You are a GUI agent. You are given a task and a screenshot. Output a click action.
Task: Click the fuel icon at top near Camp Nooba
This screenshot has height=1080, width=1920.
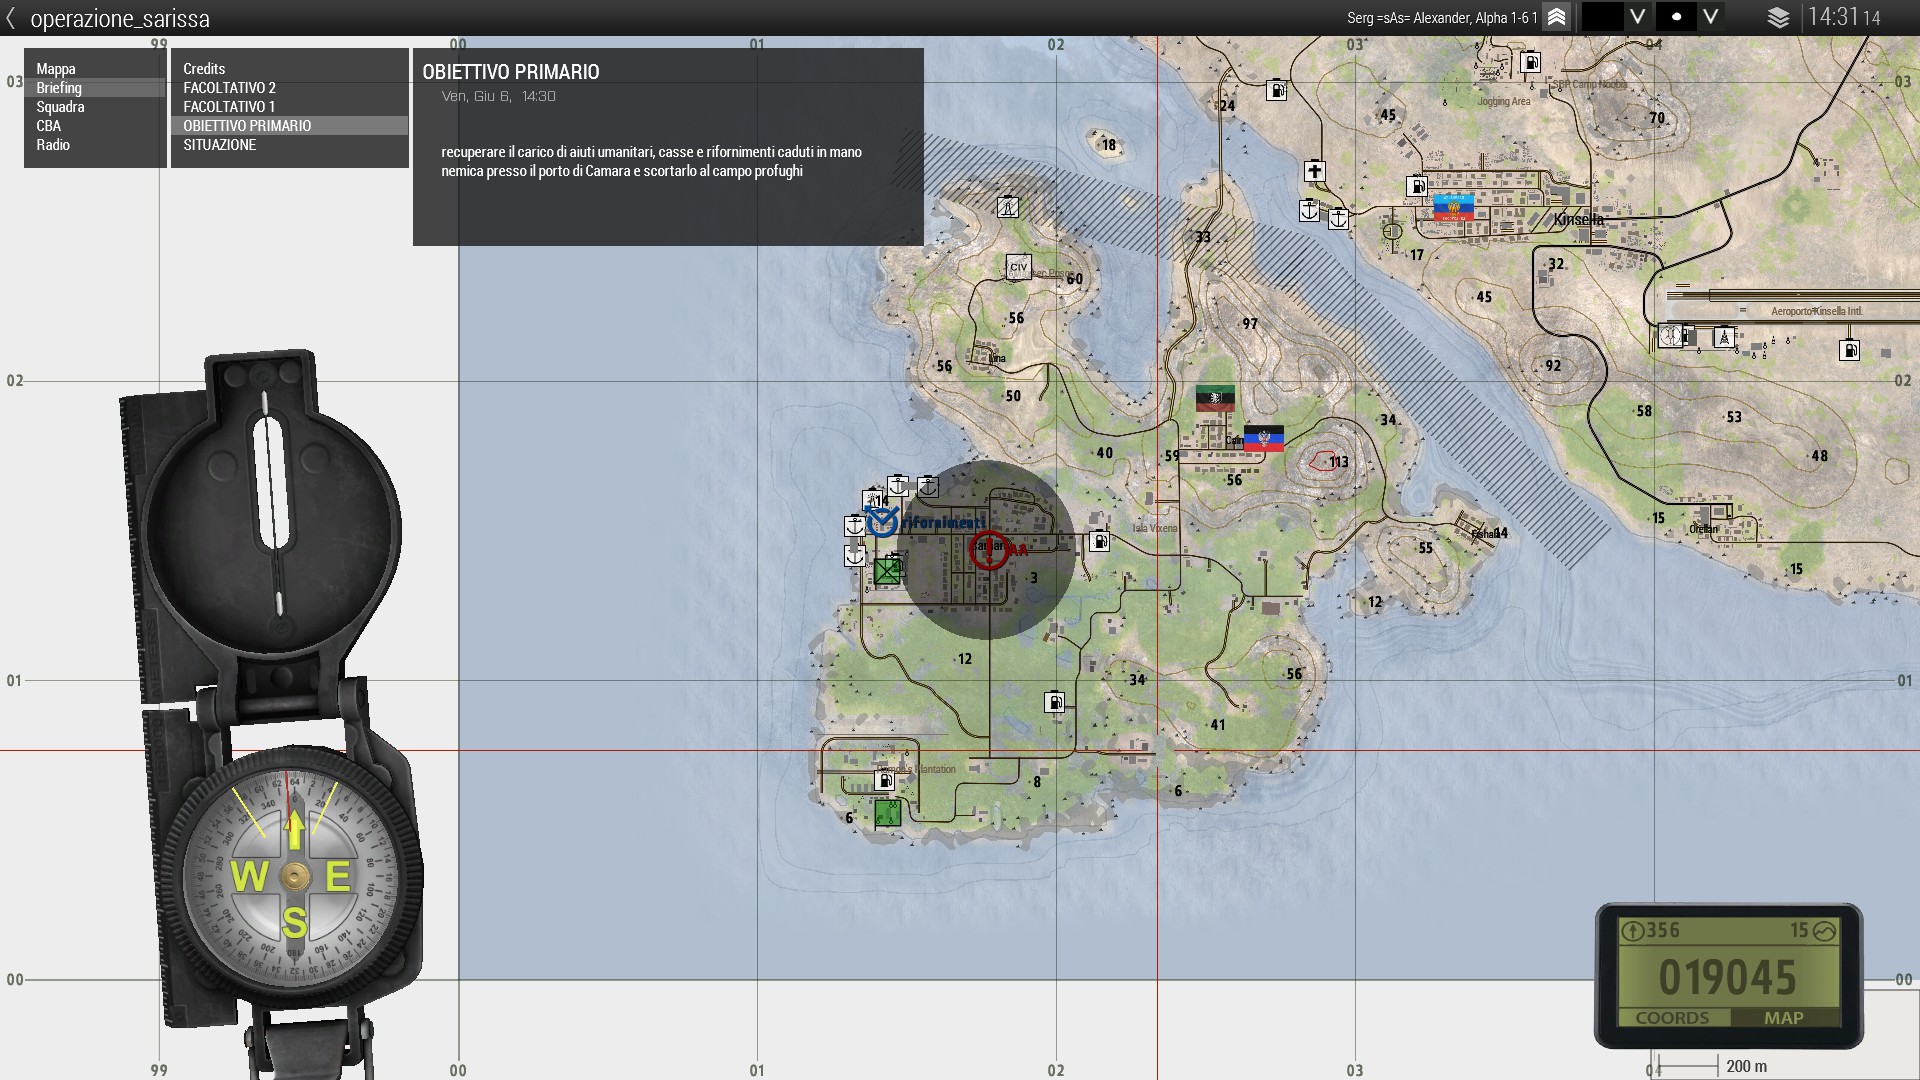coord(1530,63)
